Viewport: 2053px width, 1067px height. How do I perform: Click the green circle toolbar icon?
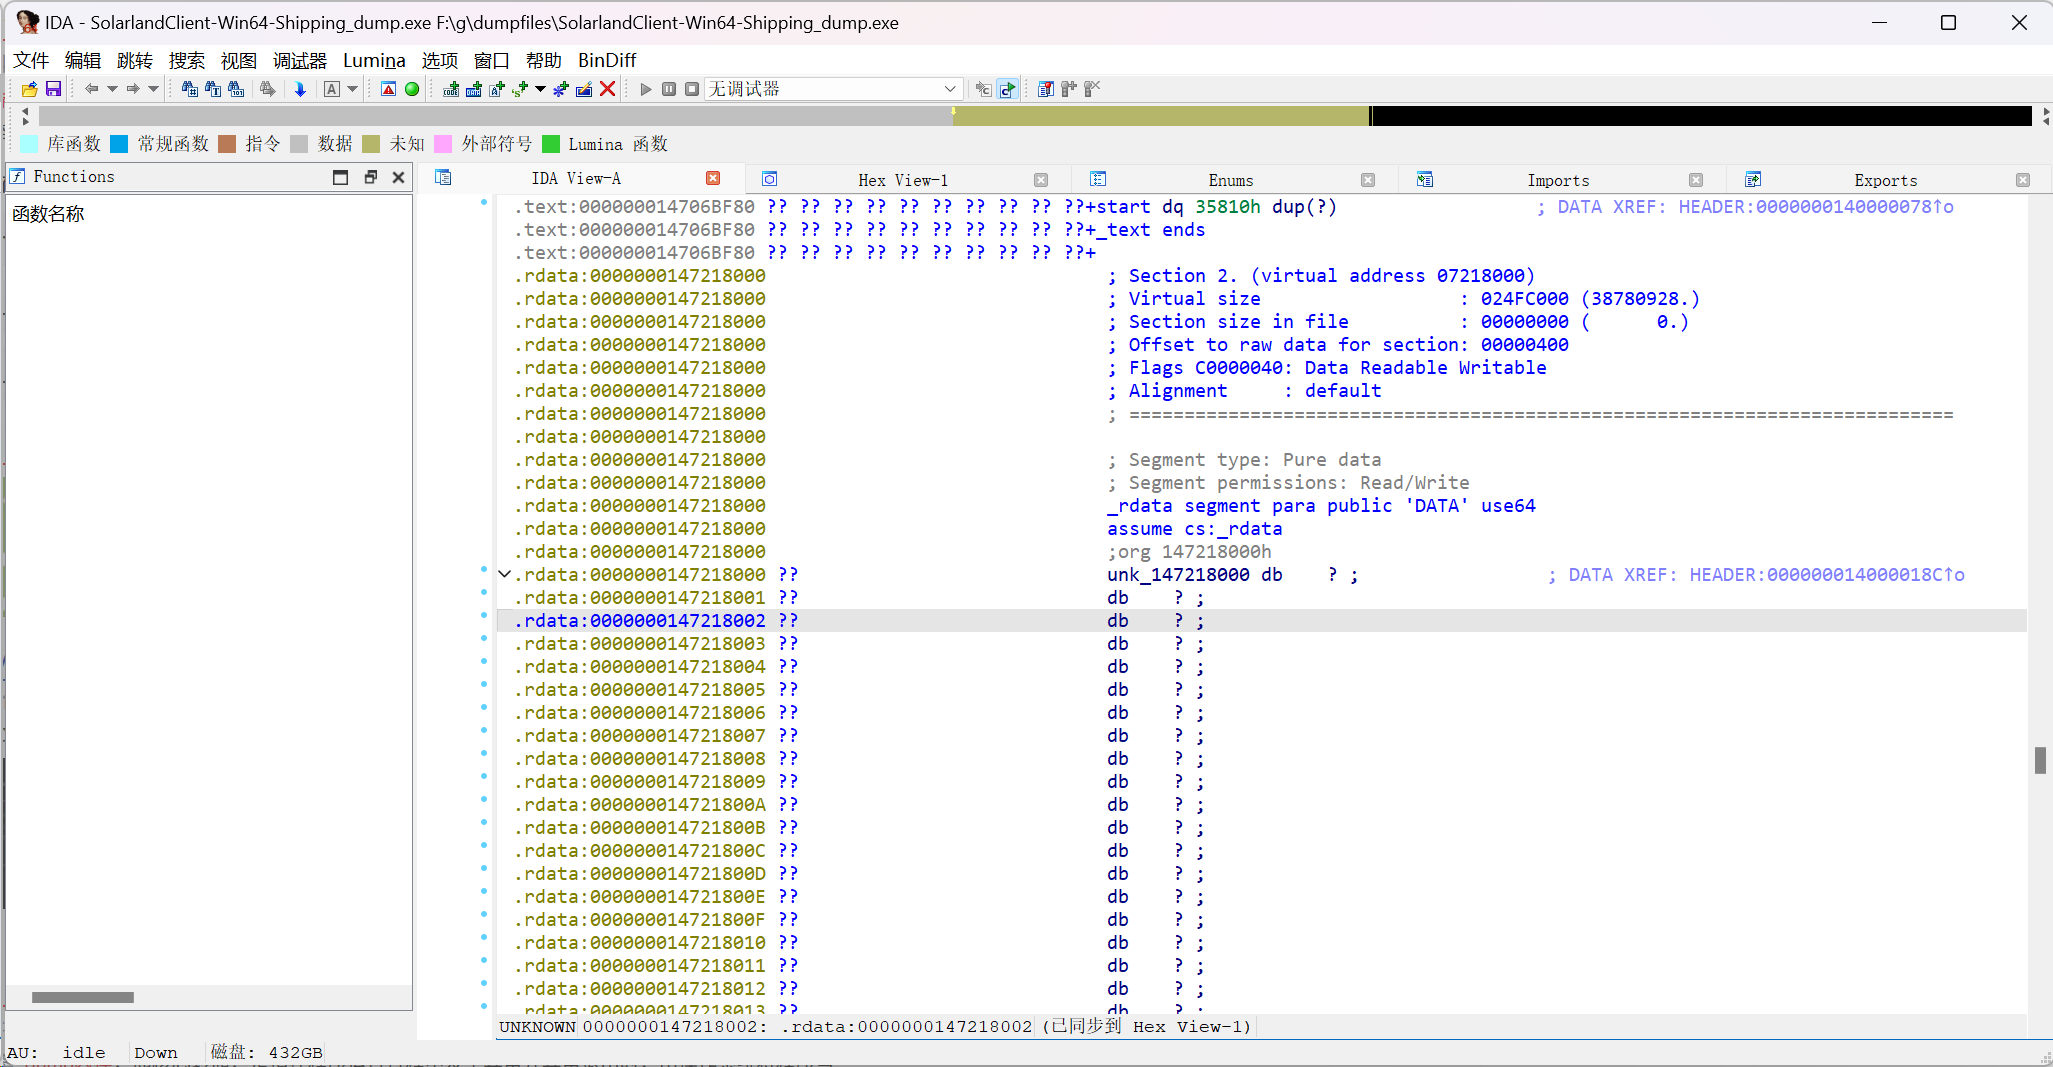click(412, 89)
